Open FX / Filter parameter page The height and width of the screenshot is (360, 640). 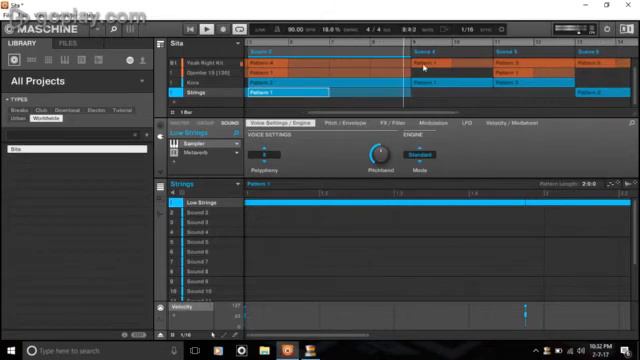(393, 123)
